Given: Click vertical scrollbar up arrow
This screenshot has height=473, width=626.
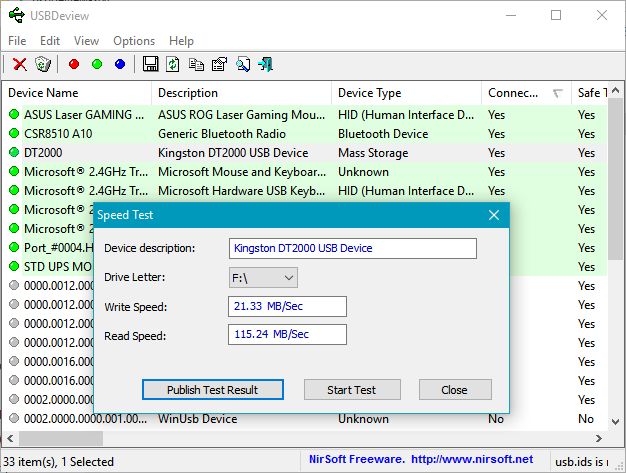Looking at the screenshot, I should click(x=615, y=91).
